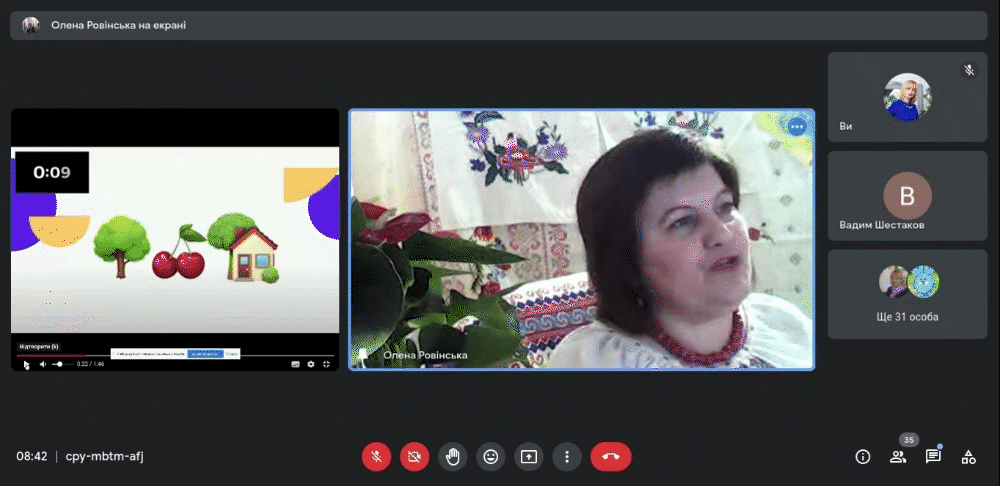Open meeting details info icon
Image resolution: width=1000 pixels, height=486 pixels.
click(x=863, y=457)
